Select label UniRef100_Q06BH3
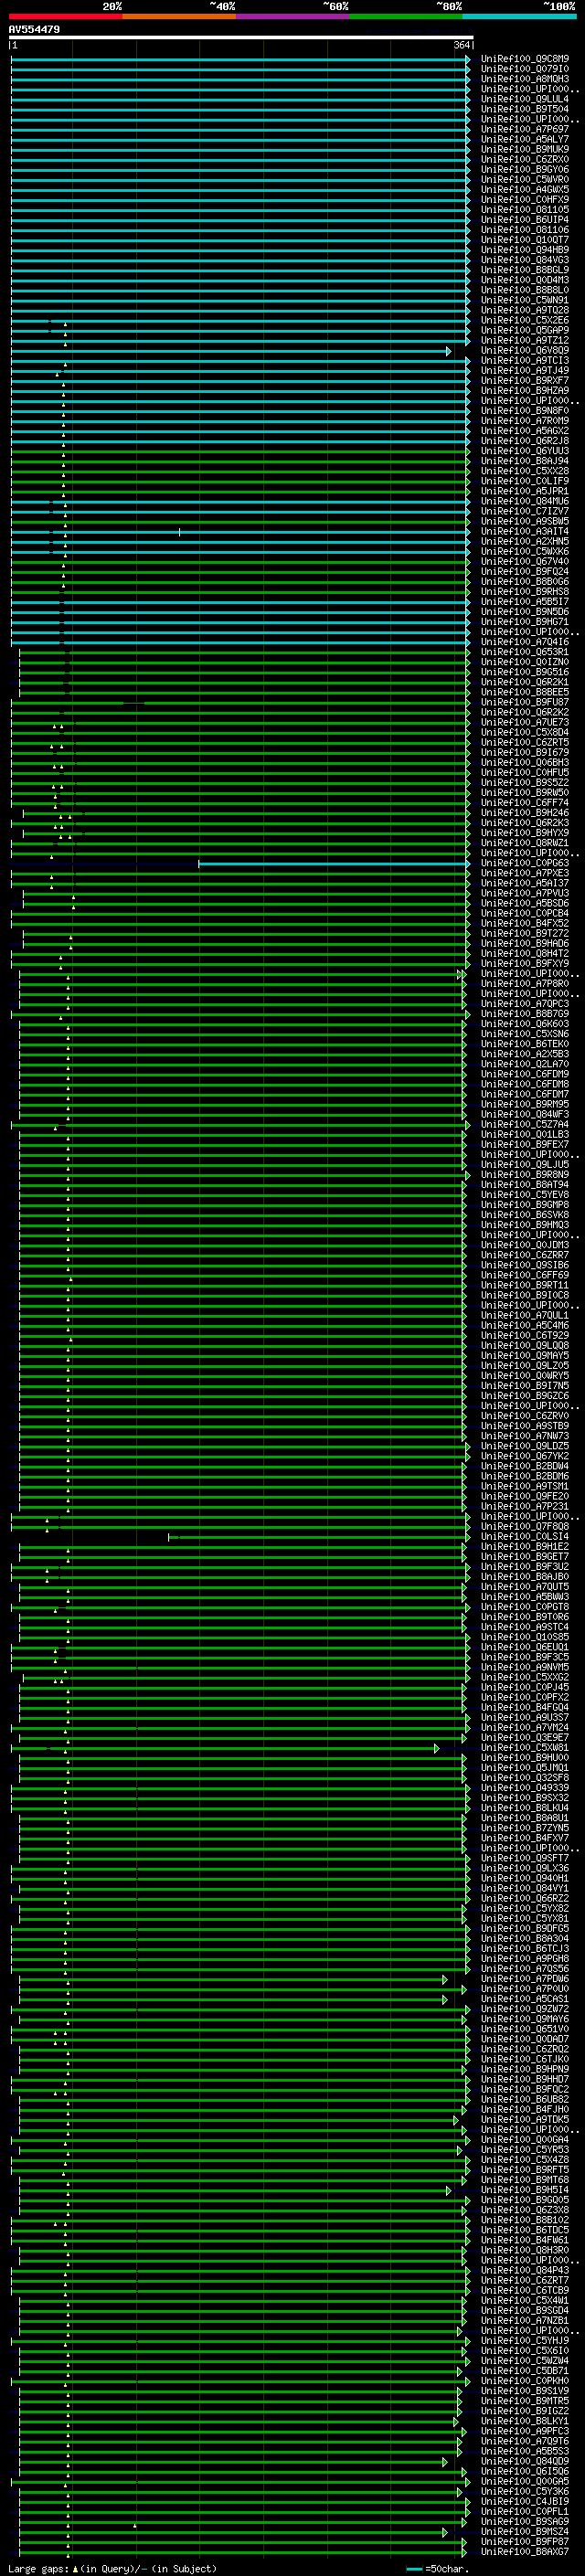Screen dimensions: 585x2576 525,762
